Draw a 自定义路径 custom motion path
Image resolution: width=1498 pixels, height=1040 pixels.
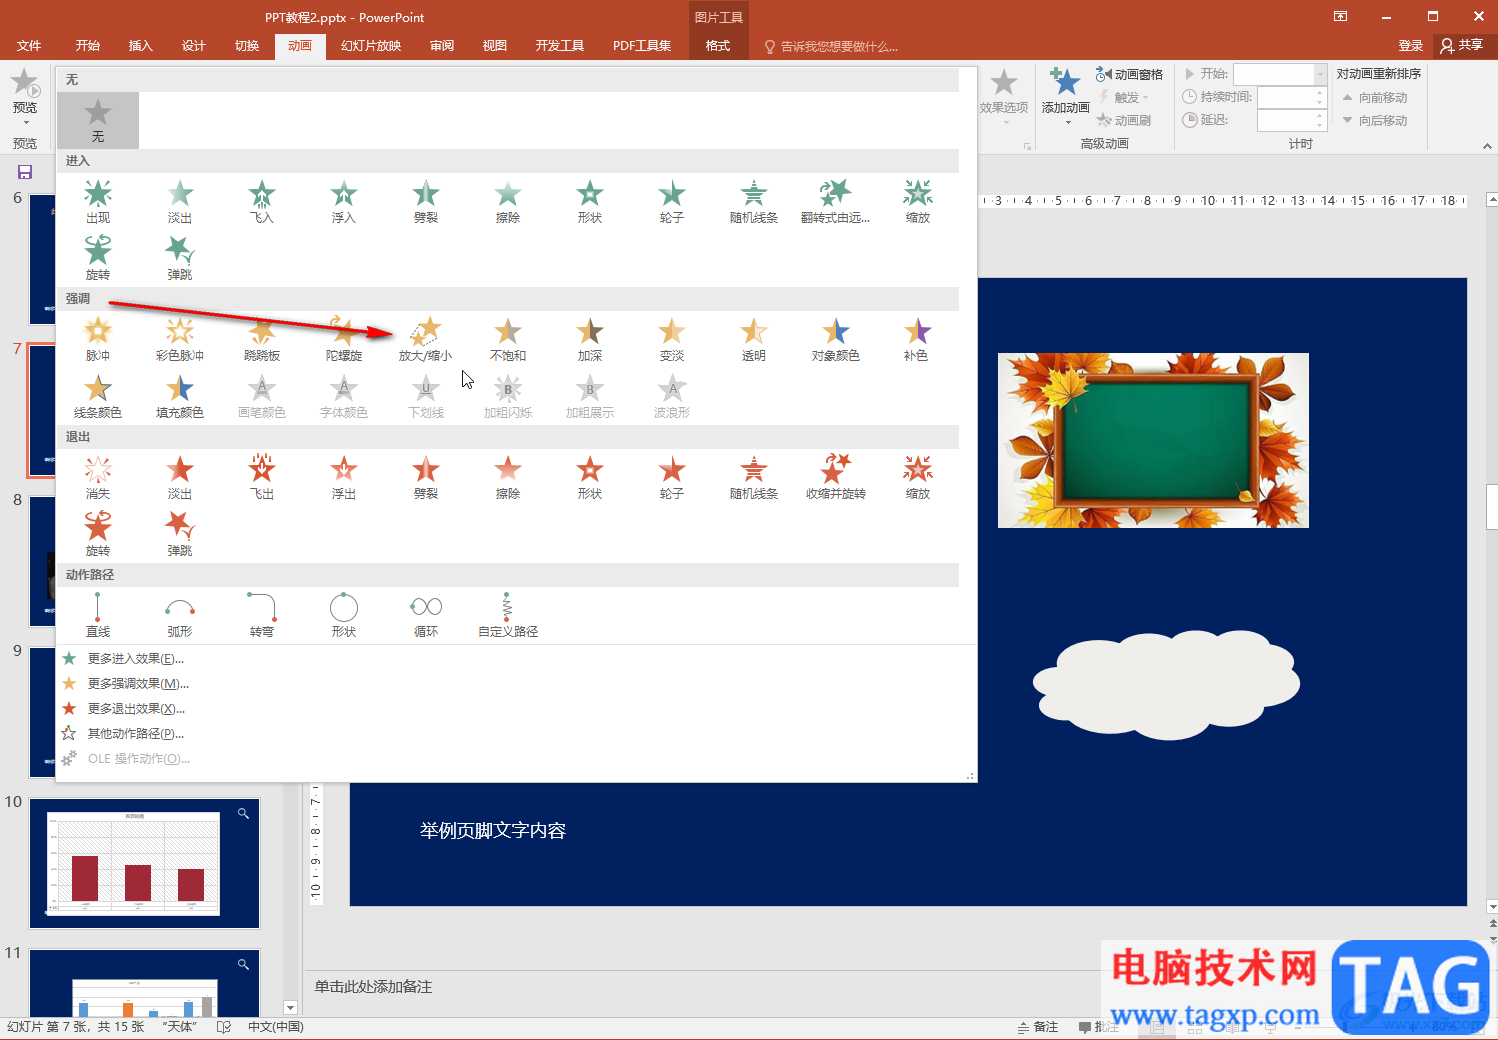tap(508, 615)
